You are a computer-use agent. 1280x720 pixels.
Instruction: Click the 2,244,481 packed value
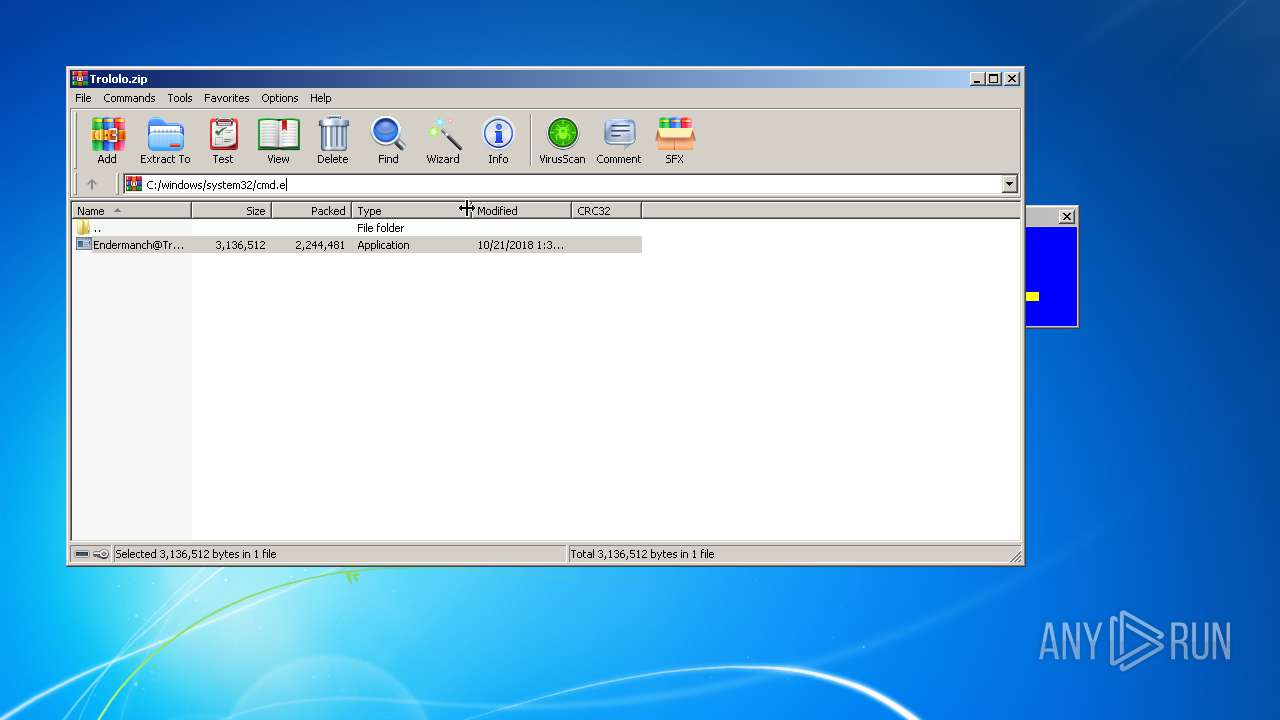[x=320, y=245]
